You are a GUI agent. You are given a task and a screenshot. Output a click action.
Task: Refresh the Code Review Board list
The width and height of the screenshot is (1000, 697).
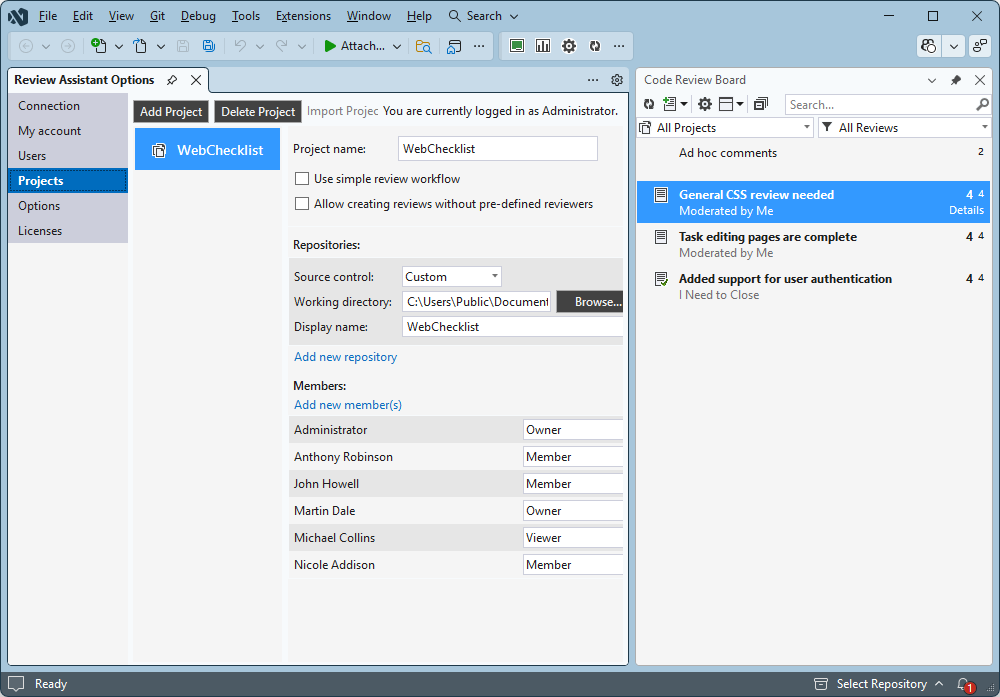click(649, 104)
